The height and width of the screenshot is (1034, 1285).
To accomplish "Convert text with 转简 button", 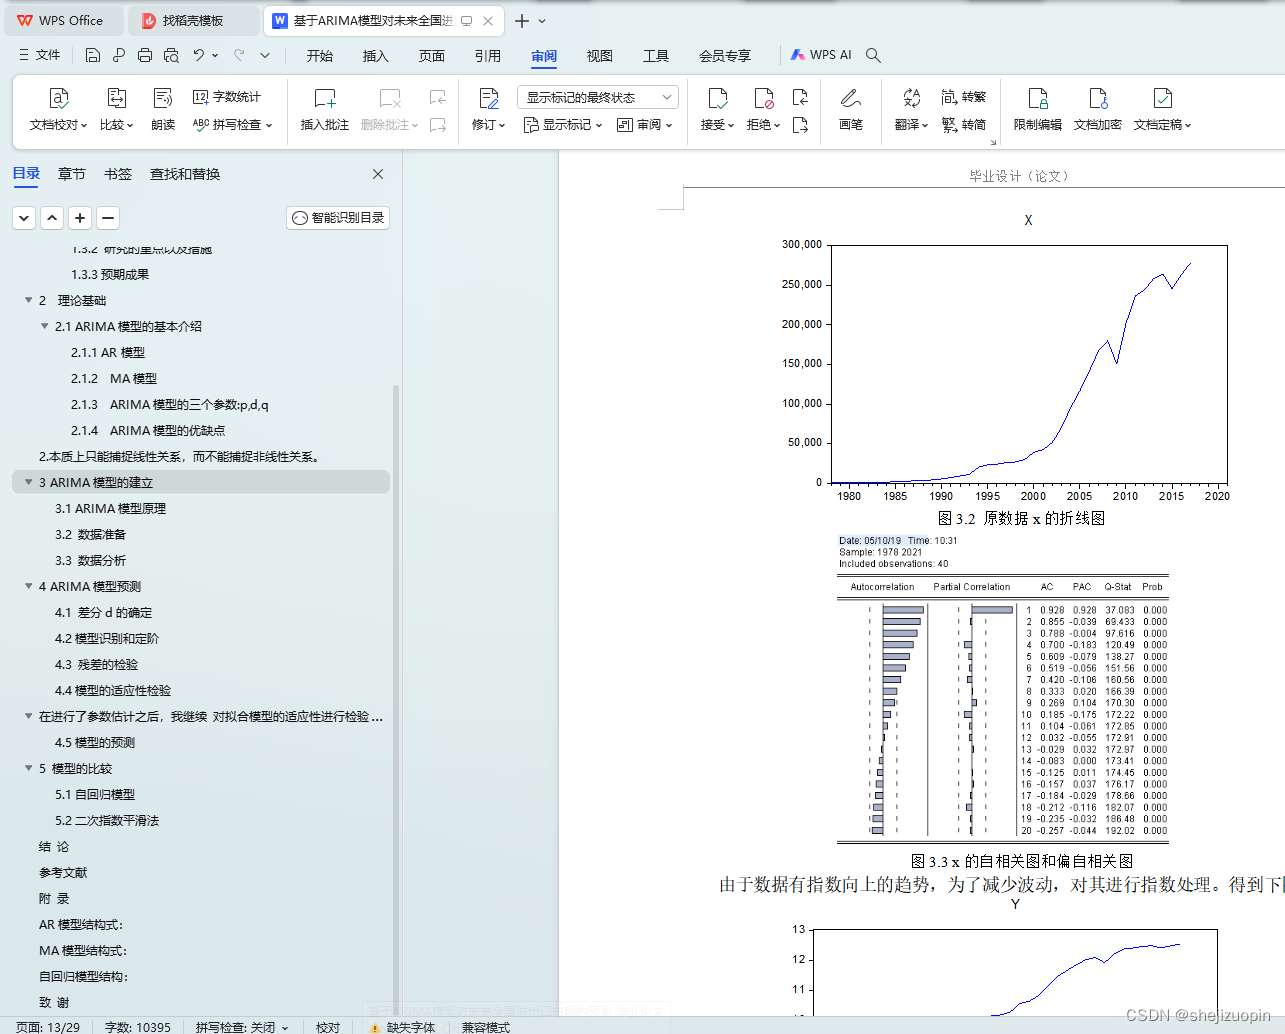I will [x=964, y=125].
